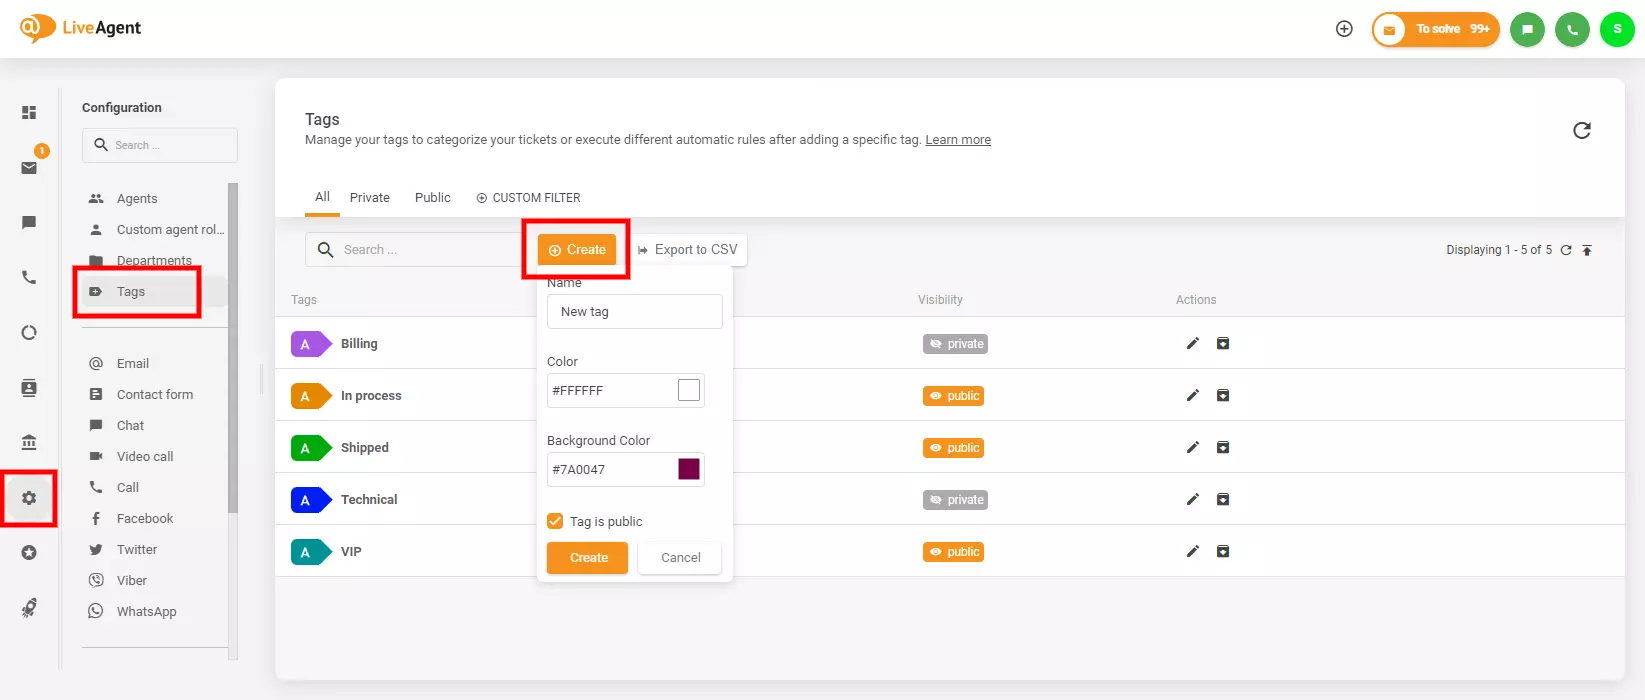Open the Call phone icon in left sidebar
Image resolution: width=1645 pixels, height=700 pixels.
(x=29, y=277)
